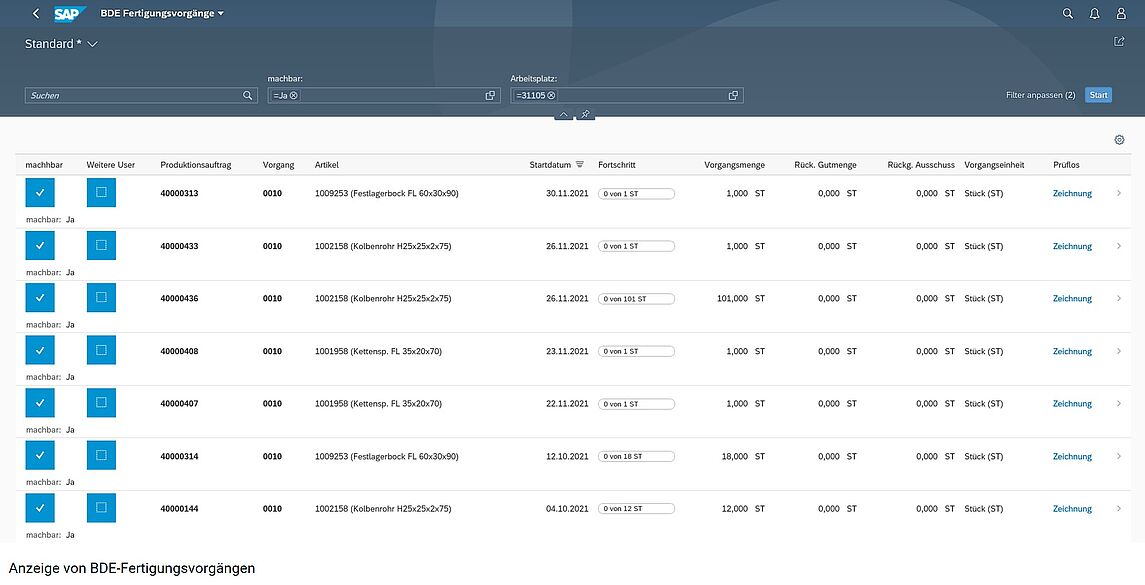Remove the =Ja token from machbar filter

click(x=294, y=95)
